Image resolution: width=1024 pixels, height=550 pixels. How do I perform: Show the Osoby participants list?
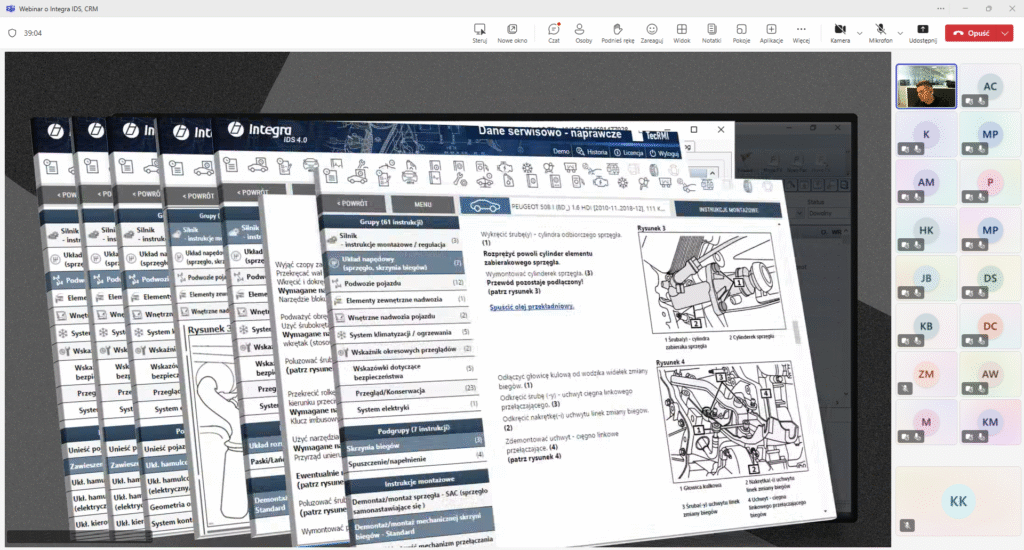583,33
